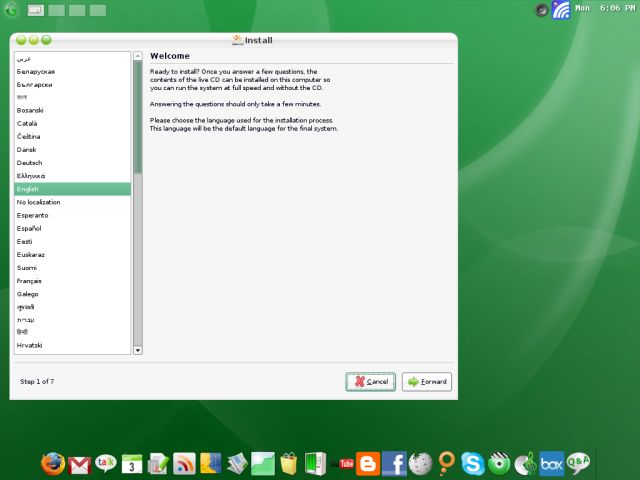The height and width of the screenshot is (480, 640).
Task: Open the green media player icon
Action: (499, 464)
